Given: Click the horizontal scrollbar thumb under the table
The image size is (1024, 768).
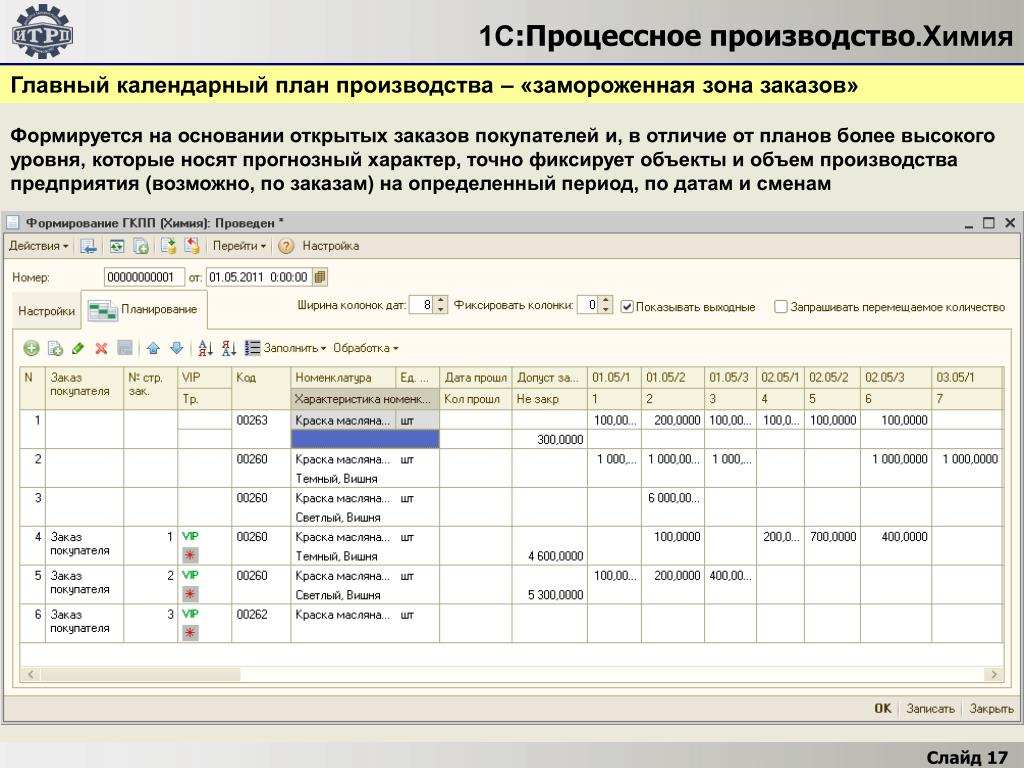Looking at the screenshot, I should [139, 674].
